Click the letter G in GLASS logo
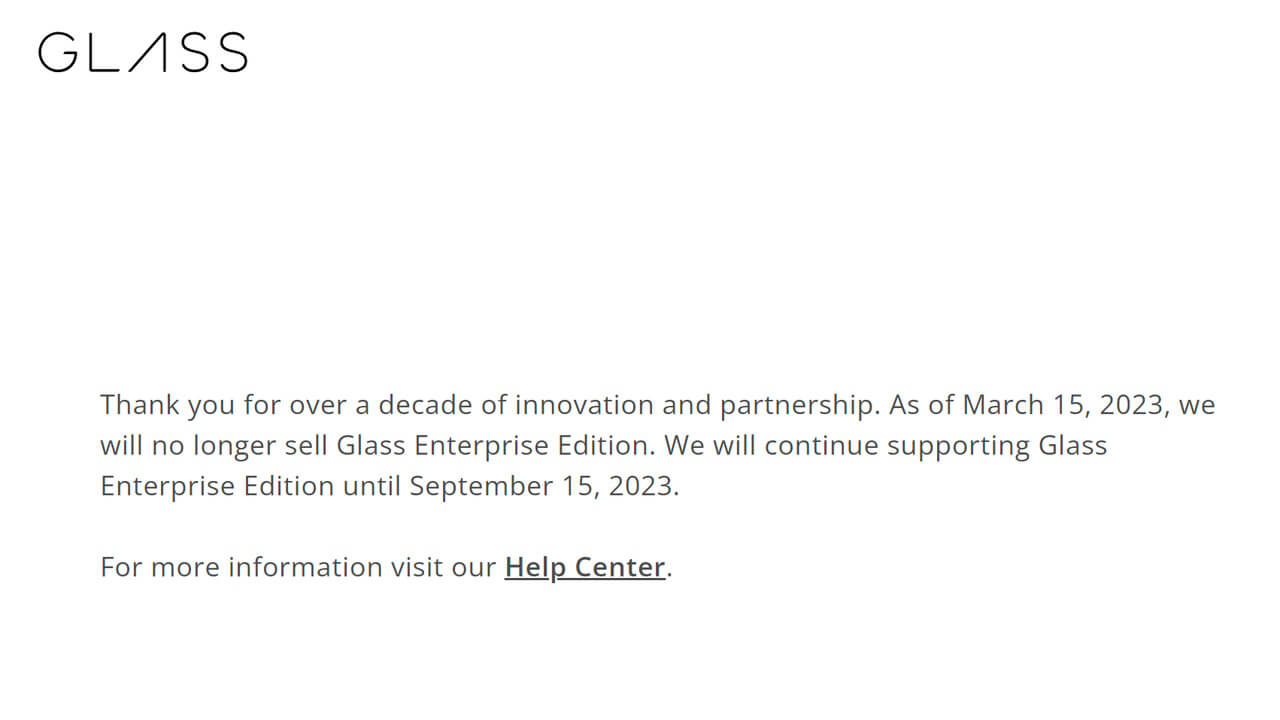Screen dimensions: 1280x720 (58, 55)
